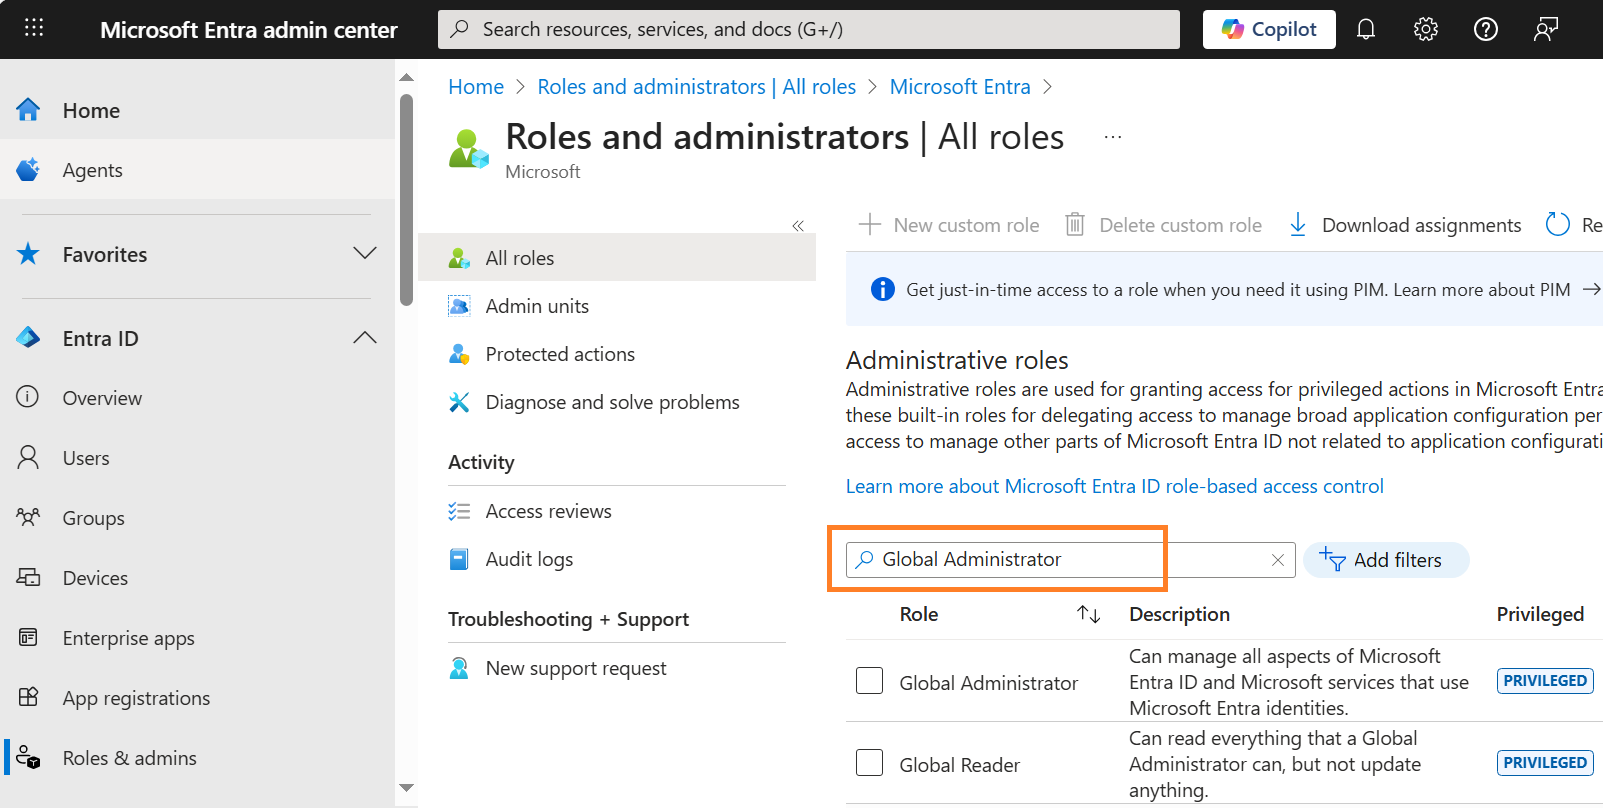The width and height of the screenshot is (1603, 808).
Task: Open the ellipsis menu beside the page title
Action: 1112,137
